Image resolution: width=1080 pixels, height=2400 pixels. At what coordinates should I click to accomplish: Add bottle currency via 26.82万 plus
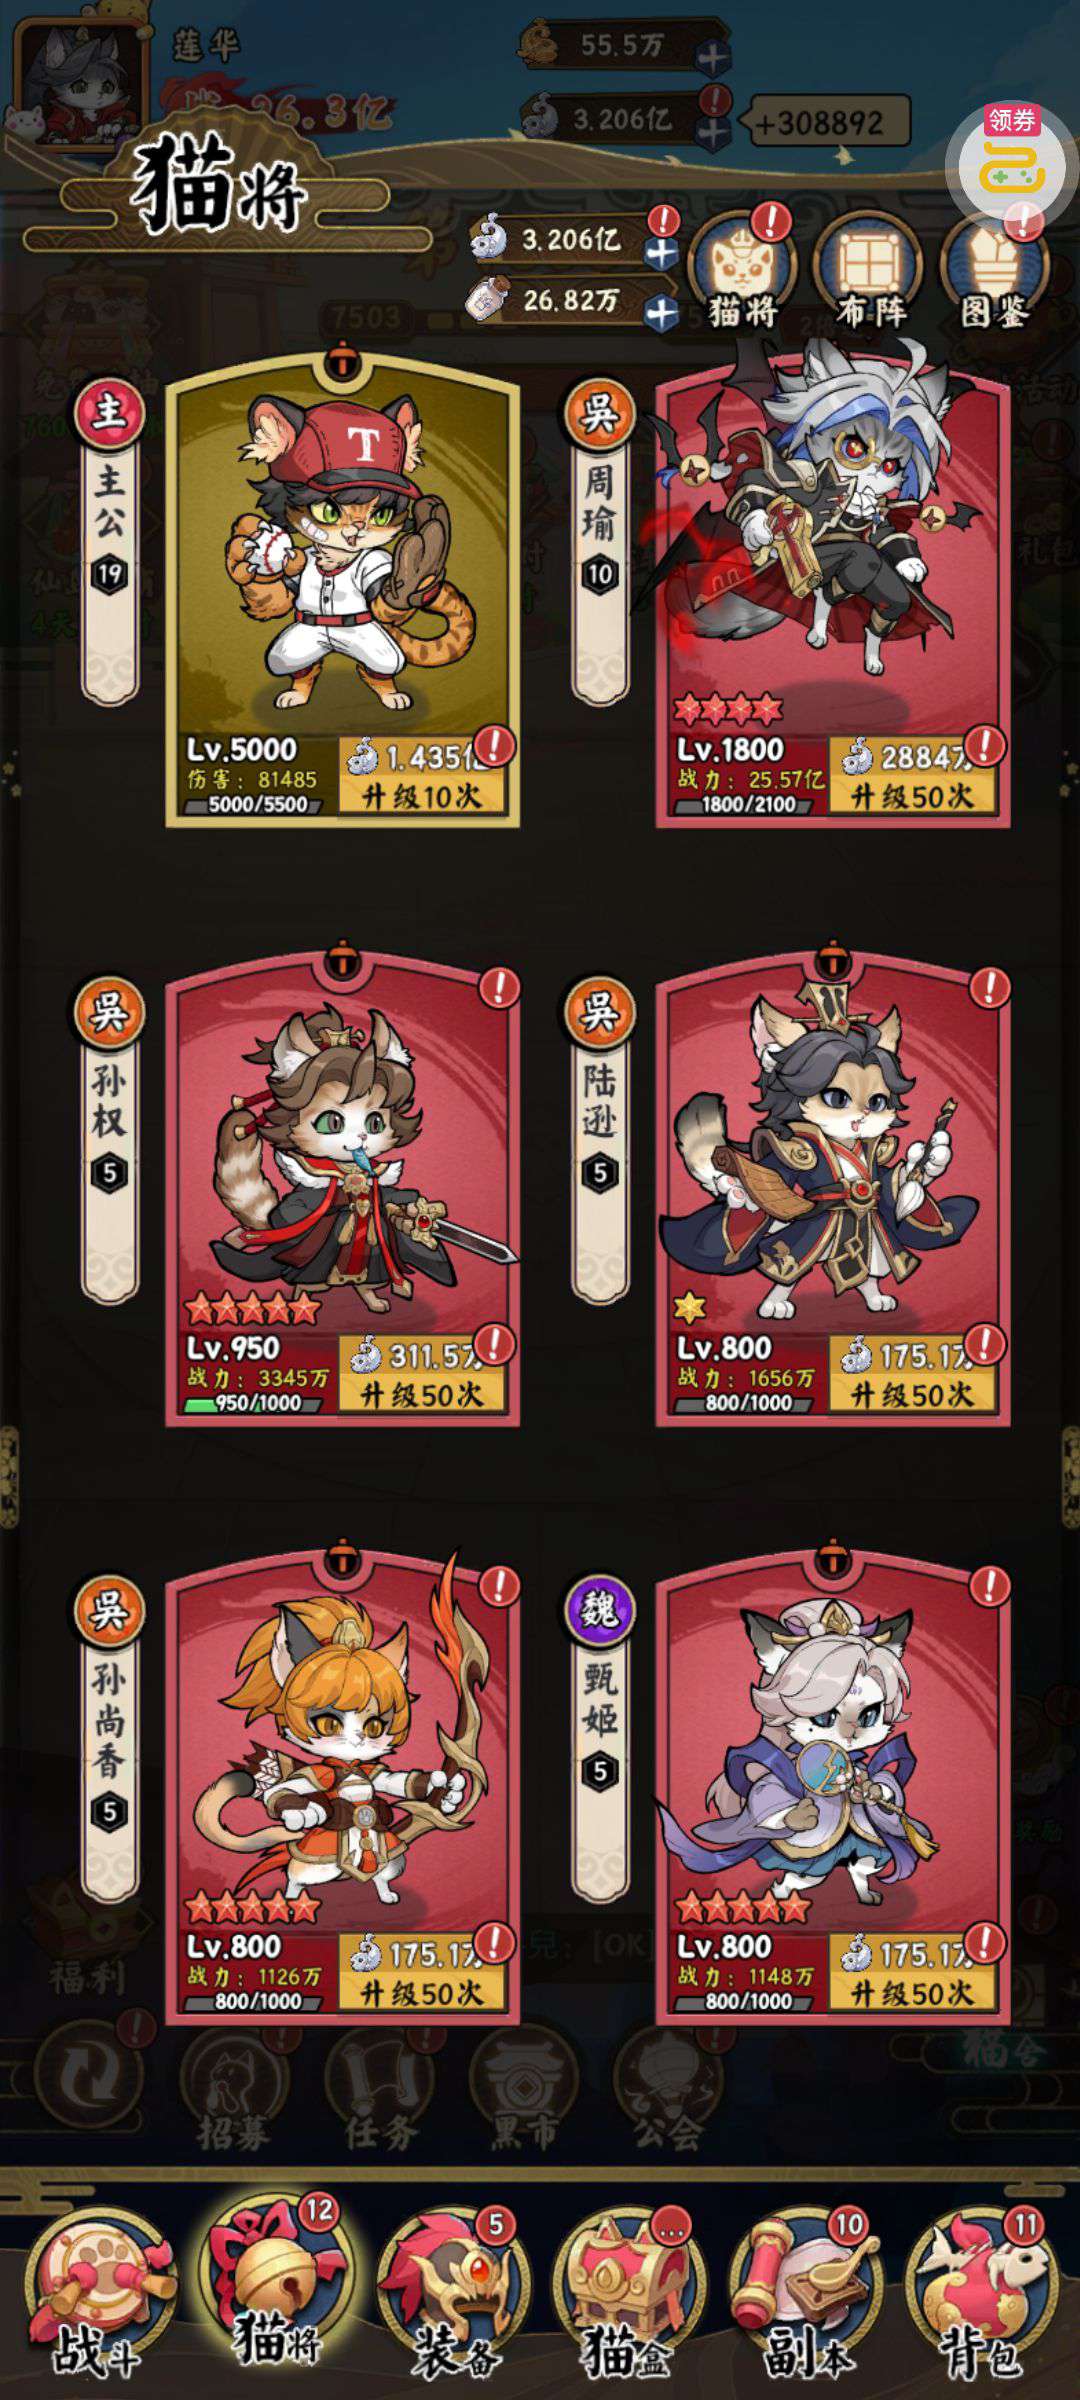(661, 313)
